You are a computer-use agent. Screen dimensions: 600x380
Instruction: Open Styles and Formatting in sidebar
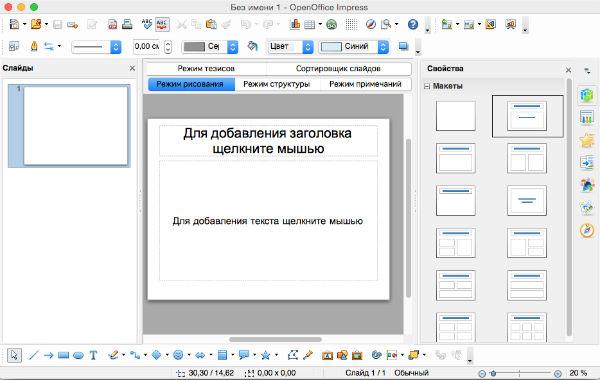587,185
